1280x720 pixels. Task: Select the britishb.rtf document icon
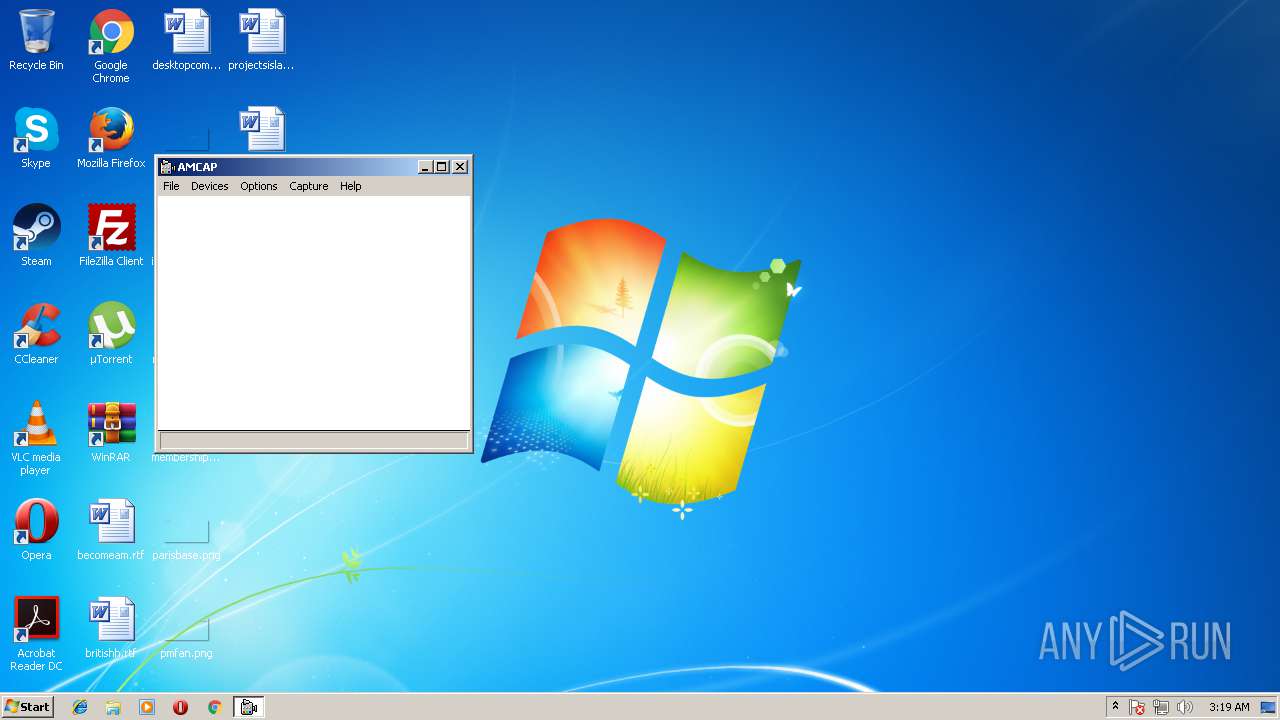point(111,628)
